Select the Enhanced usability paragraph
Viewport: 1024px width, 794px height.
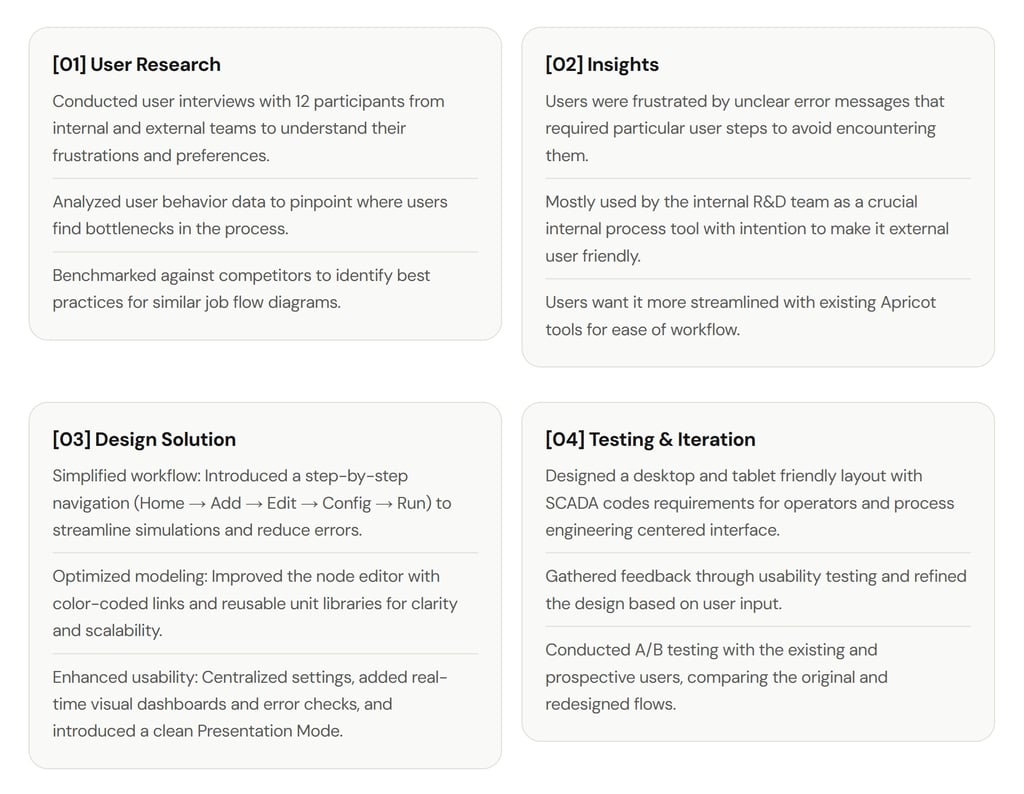250,704
